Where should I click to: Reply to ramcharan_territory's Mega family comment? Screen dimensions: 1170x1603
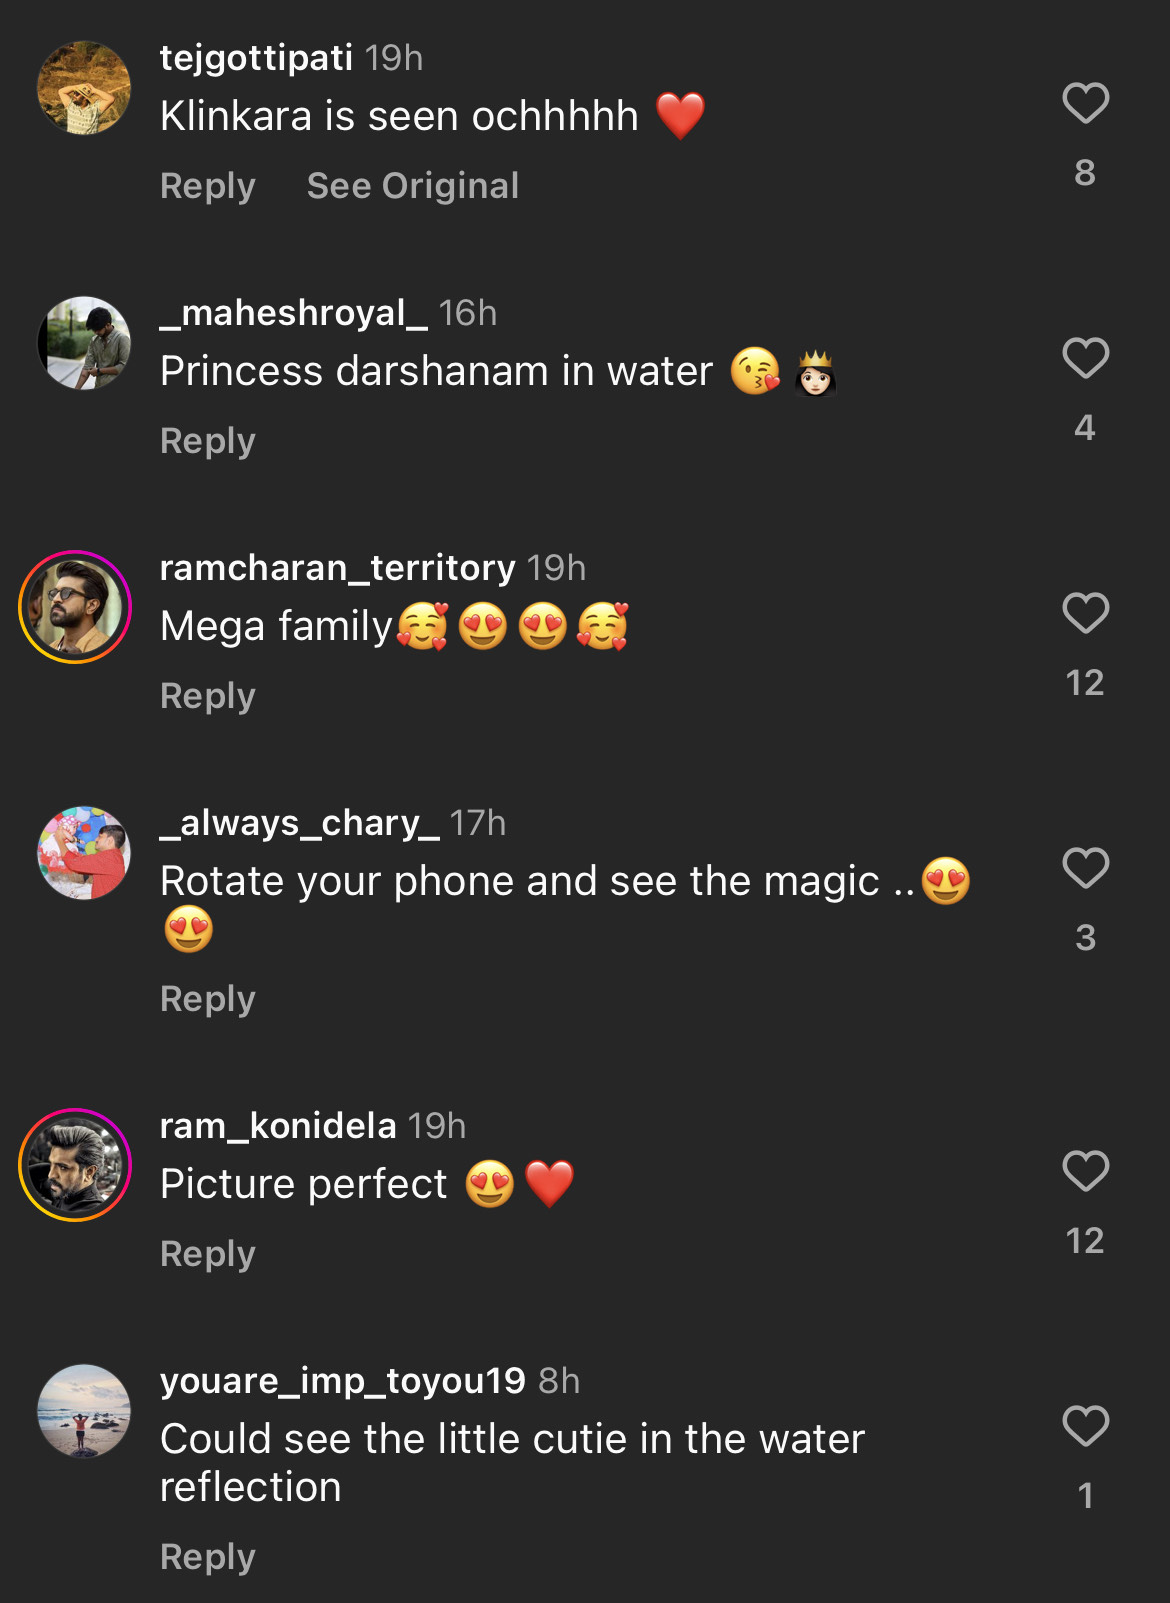208,696
